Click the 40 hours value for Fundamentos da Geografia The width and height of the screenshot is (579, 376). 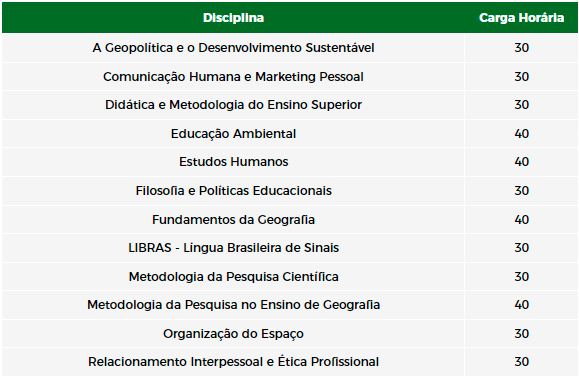[x=521, y=220]
